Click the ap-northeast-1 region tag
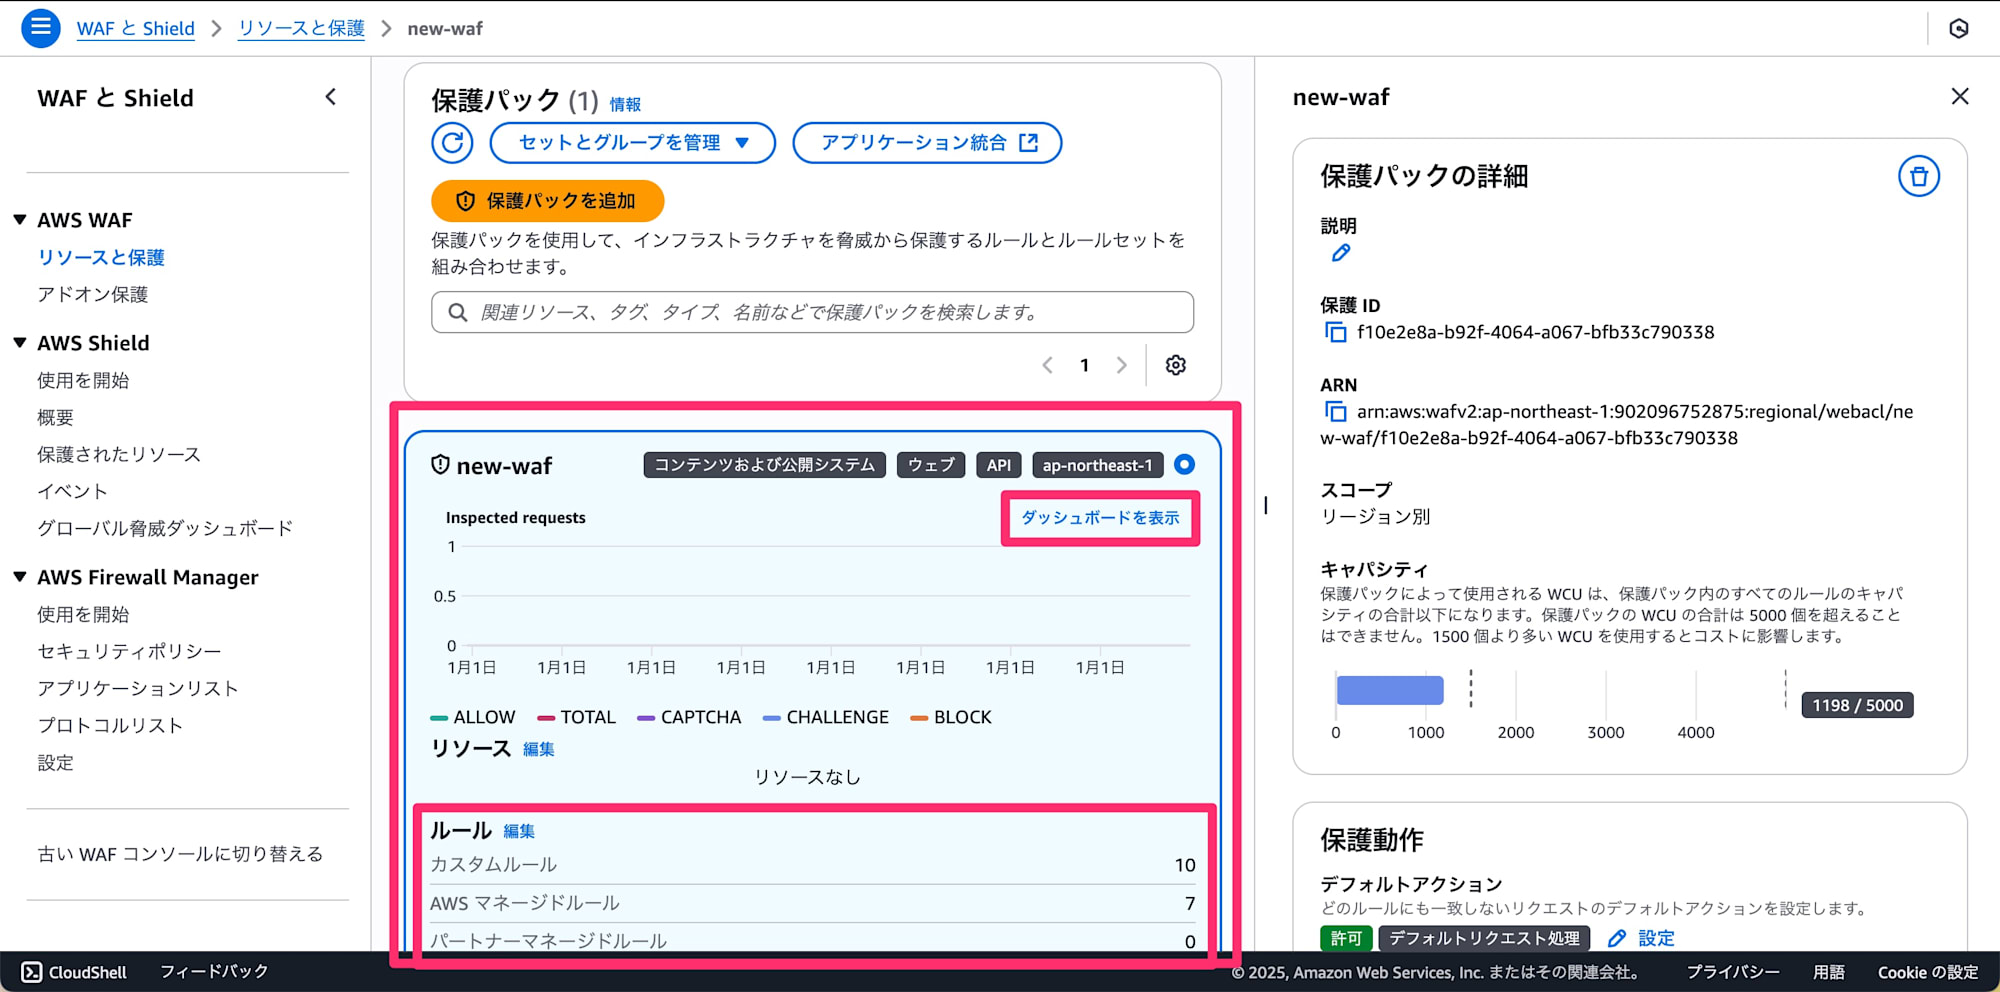Viewport: 2000px width, 992px height. click(1098, 465)
